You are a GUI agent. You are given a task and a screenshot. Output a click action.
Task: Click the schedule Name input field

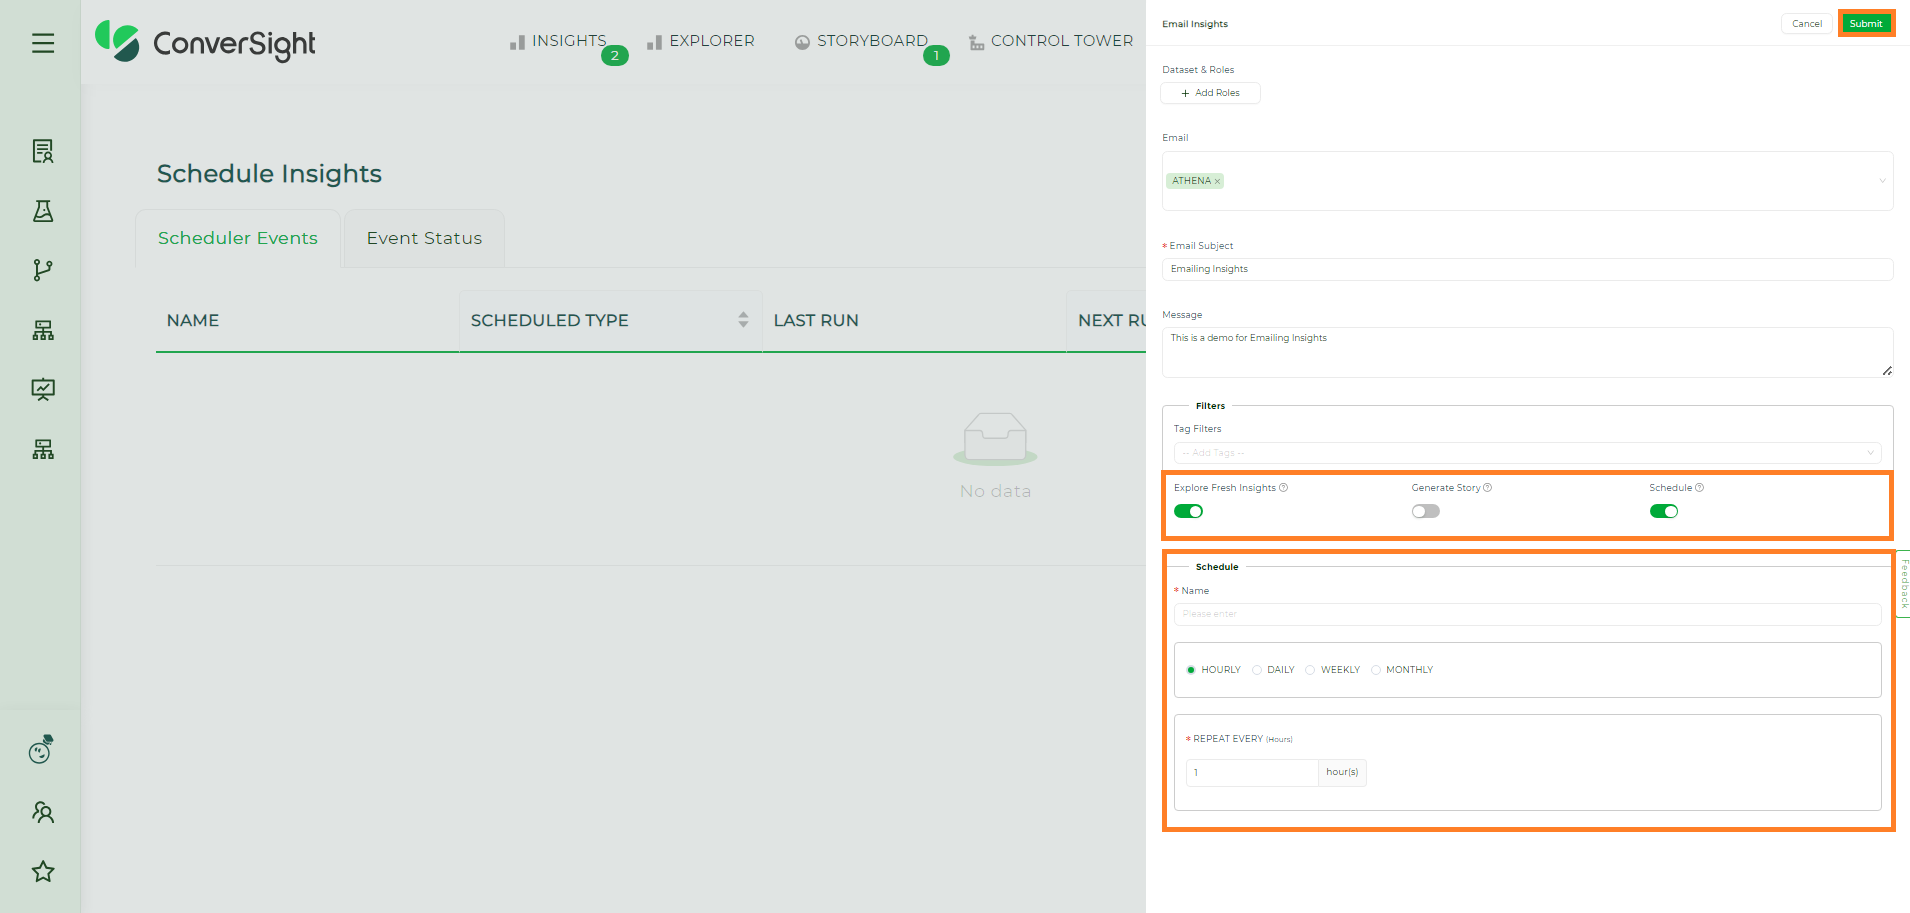pos(1527,614)
